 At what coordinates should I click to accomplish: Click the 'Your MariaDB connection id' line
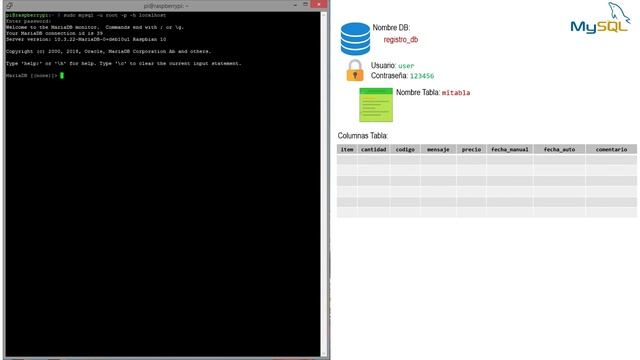pyautogui.click(x=54, y=33)
